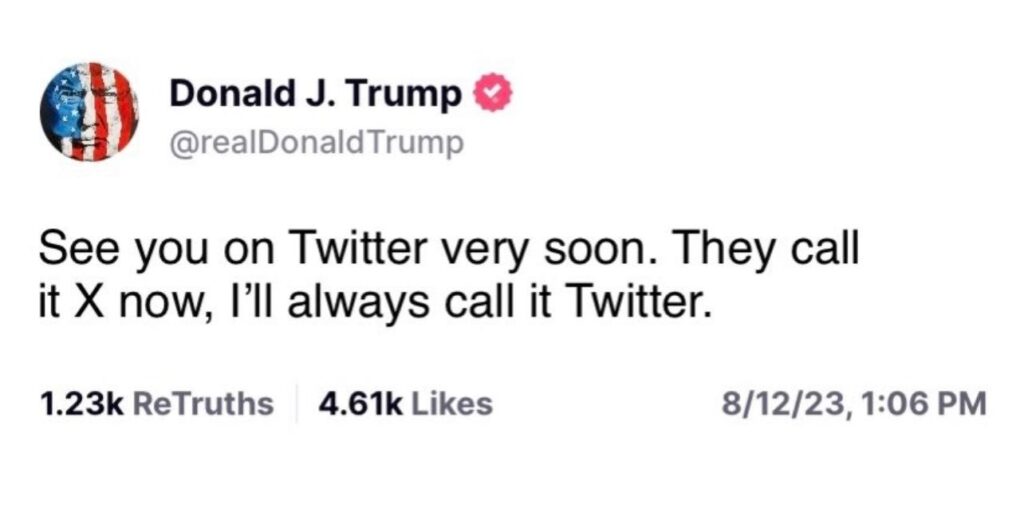Click the word "Likes"
Image resolution: width=1024 pixels, height=516 pixels.
(x=452, y=404)
